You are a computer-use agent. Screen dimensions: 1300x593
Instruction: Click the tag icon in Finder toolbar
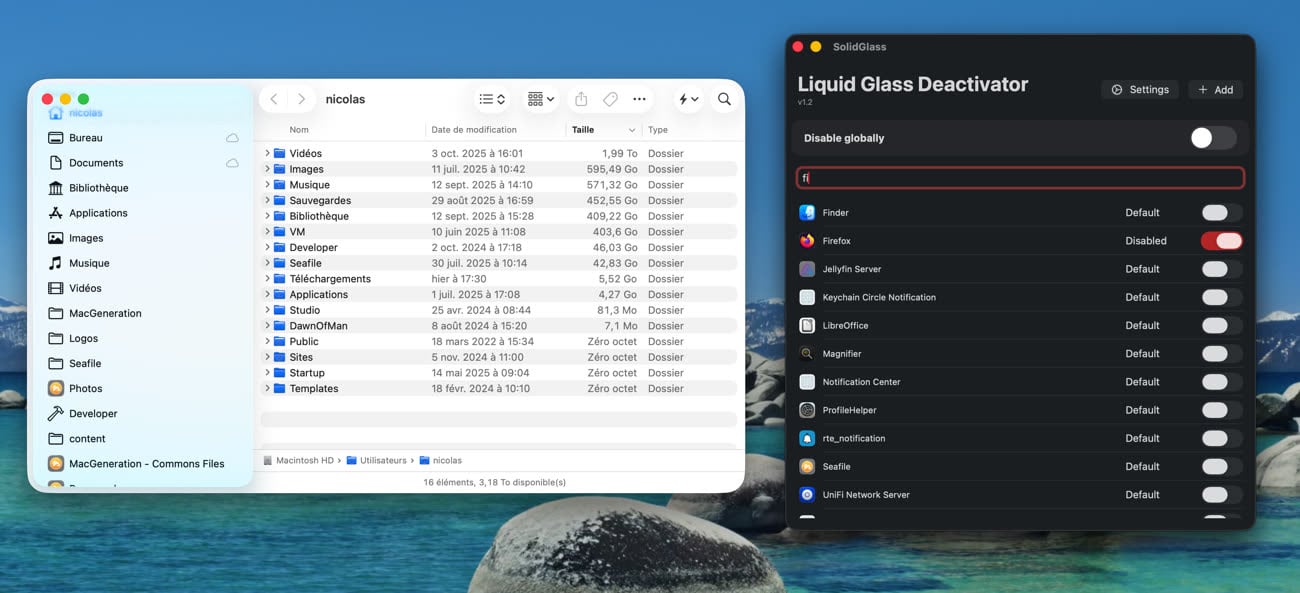tap(610, 99)
